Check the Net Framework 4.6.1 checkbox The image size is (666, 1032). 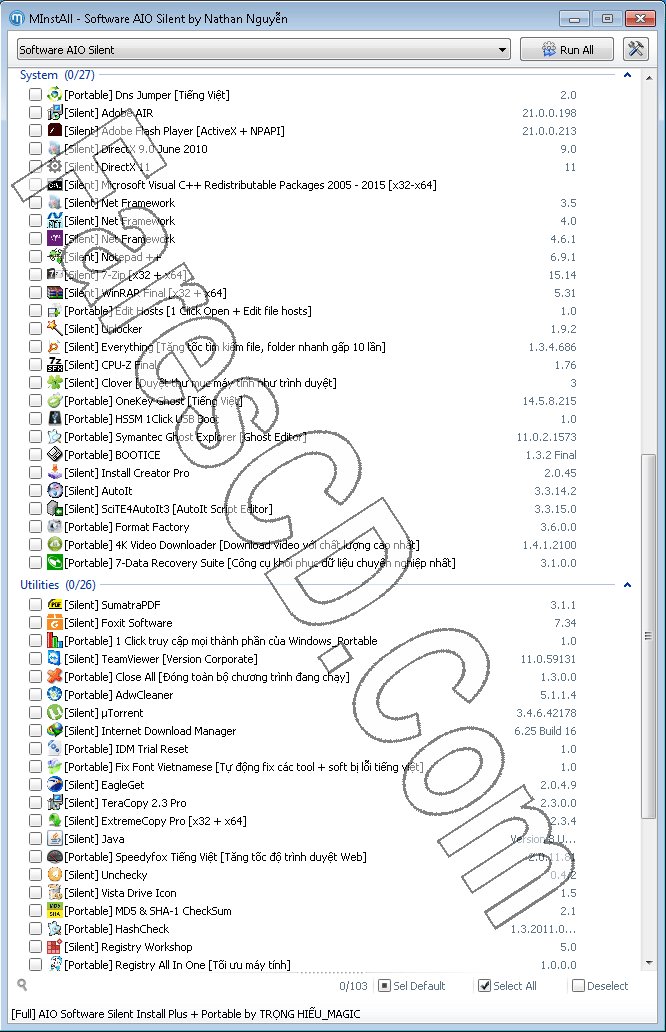[x=36, y=238]
